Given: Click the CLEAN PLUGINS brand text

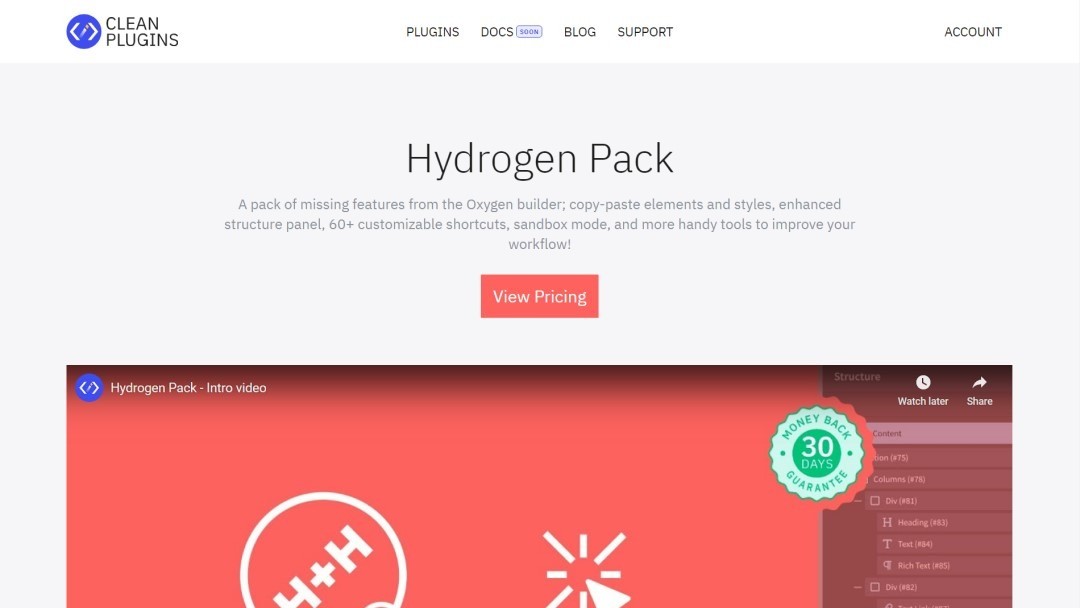Looking at the screenshot, I should (x=142, y=32).
